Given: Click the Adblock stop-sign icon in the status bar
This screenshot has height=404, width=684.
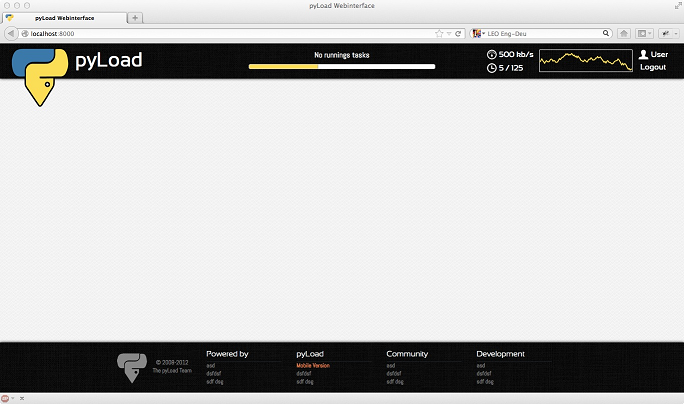Looking at the screenshot, I should coord(6,398).
